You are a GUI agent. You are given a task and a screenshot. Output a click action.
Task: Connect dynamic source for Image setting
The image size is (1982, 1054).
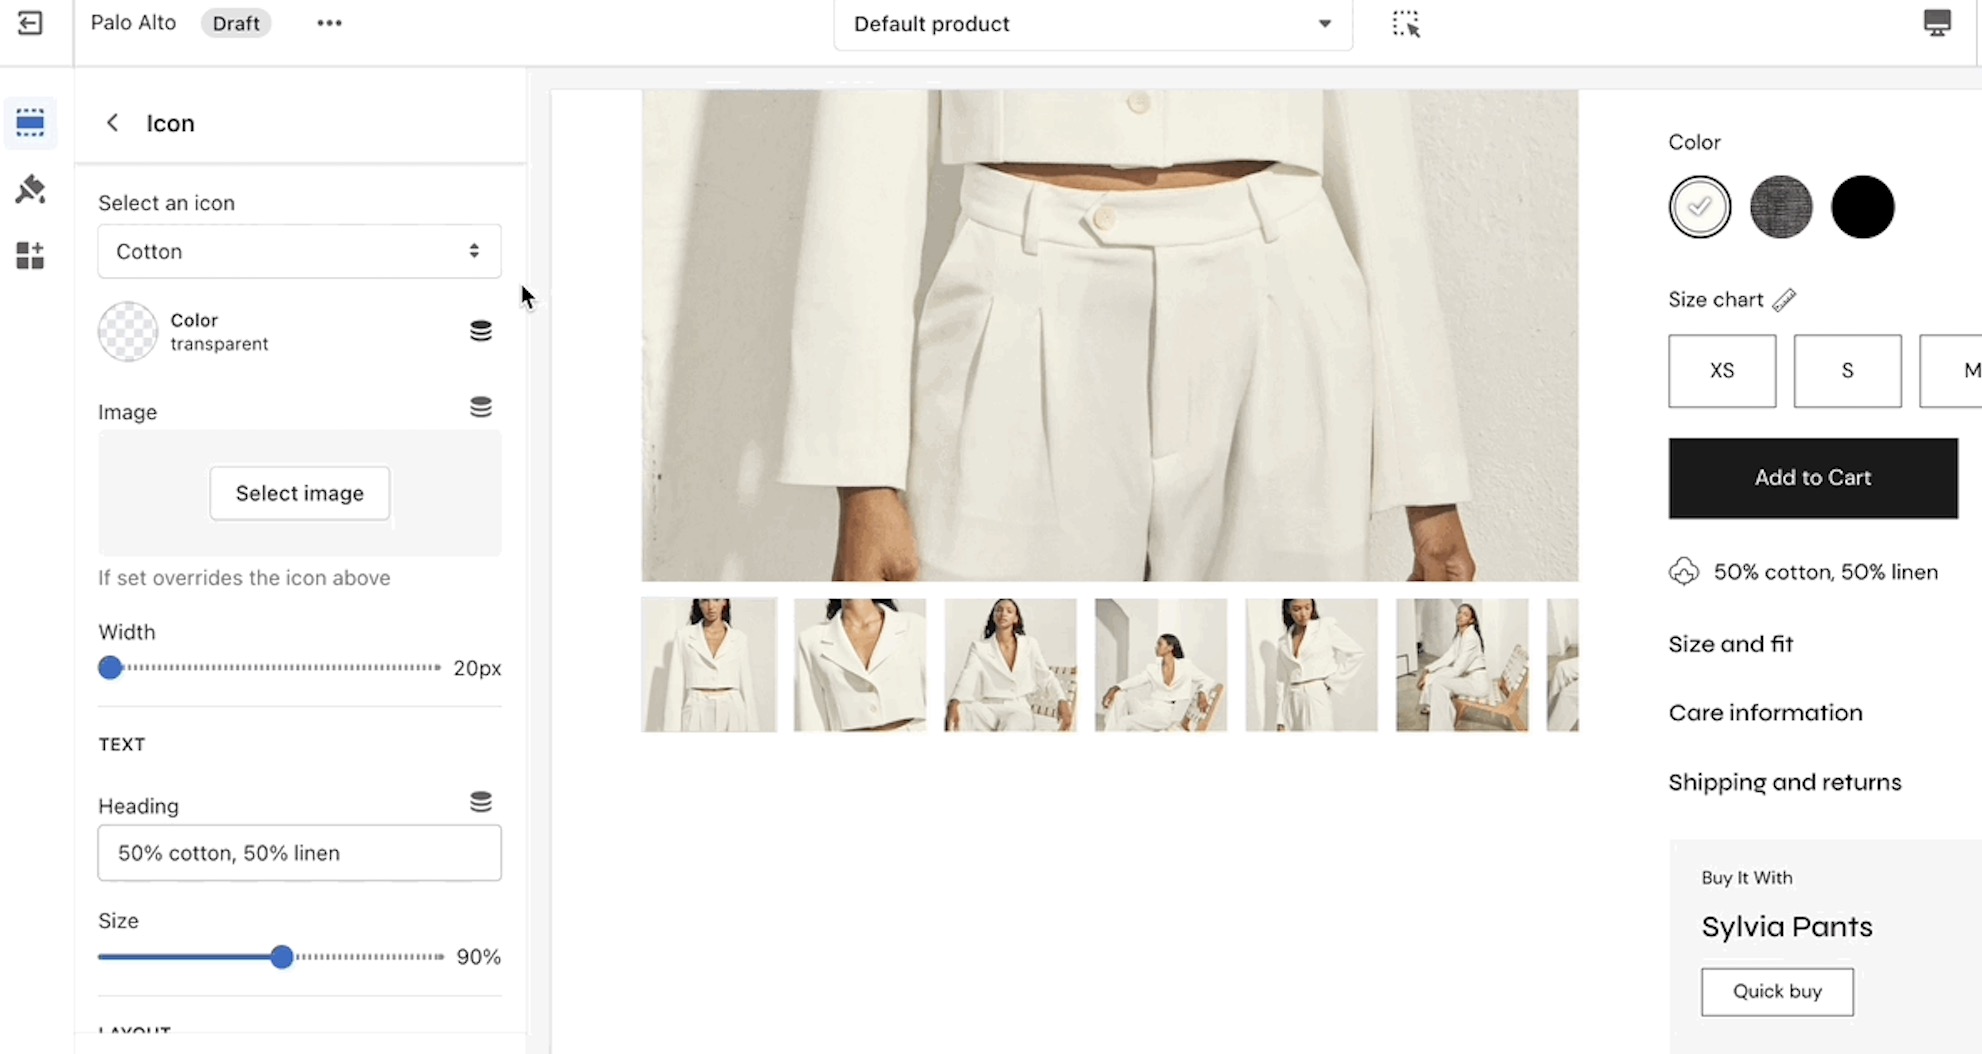481,407
